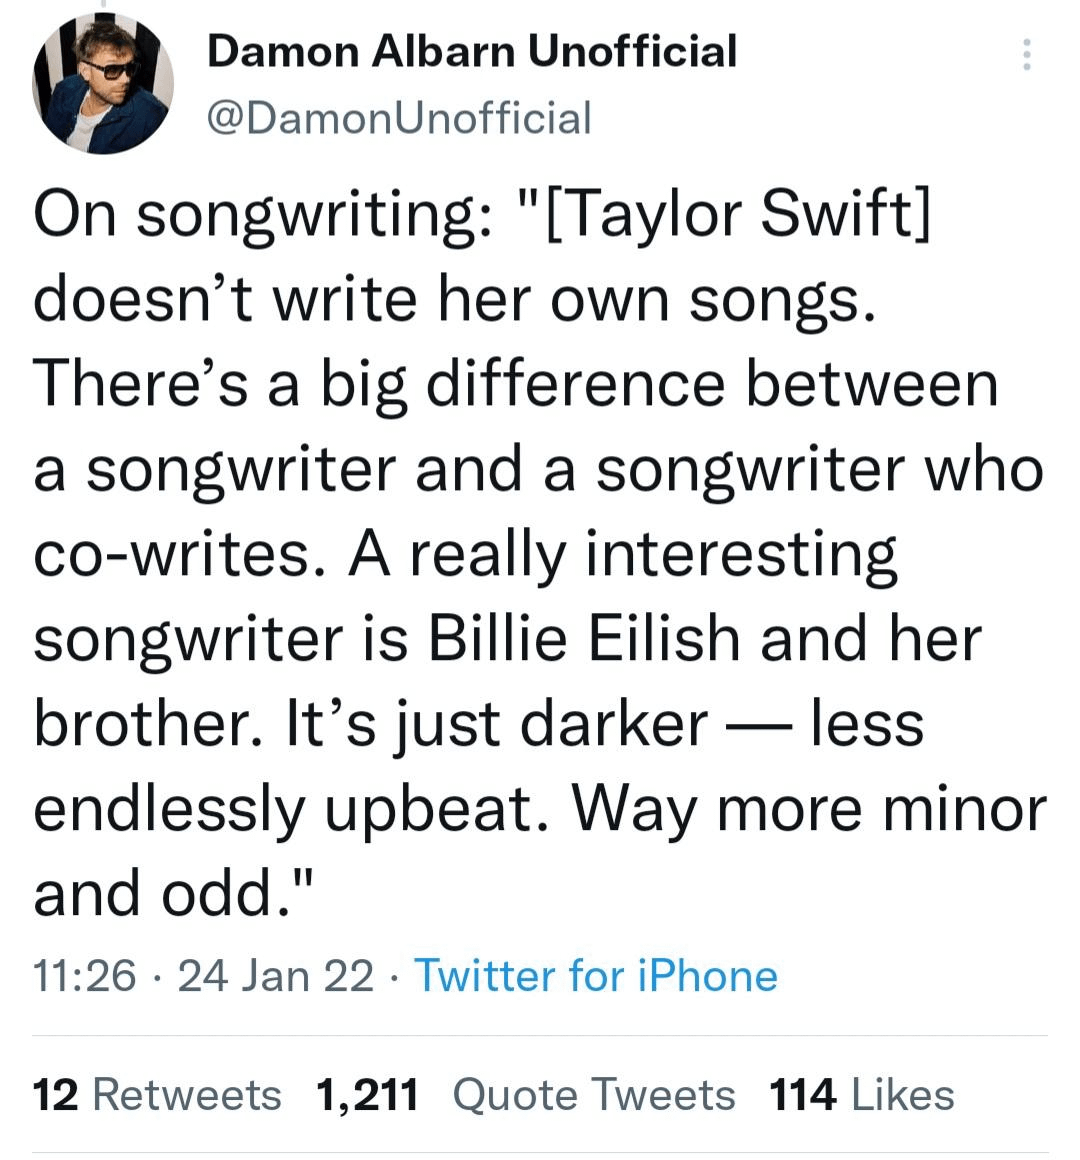Open the Damon Albarn Unofficial profile picture

tap(103, 84)
